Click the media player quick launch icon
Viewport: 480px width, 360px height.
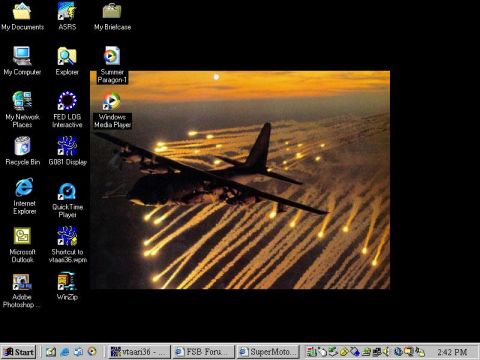click(x=92, y=352)
